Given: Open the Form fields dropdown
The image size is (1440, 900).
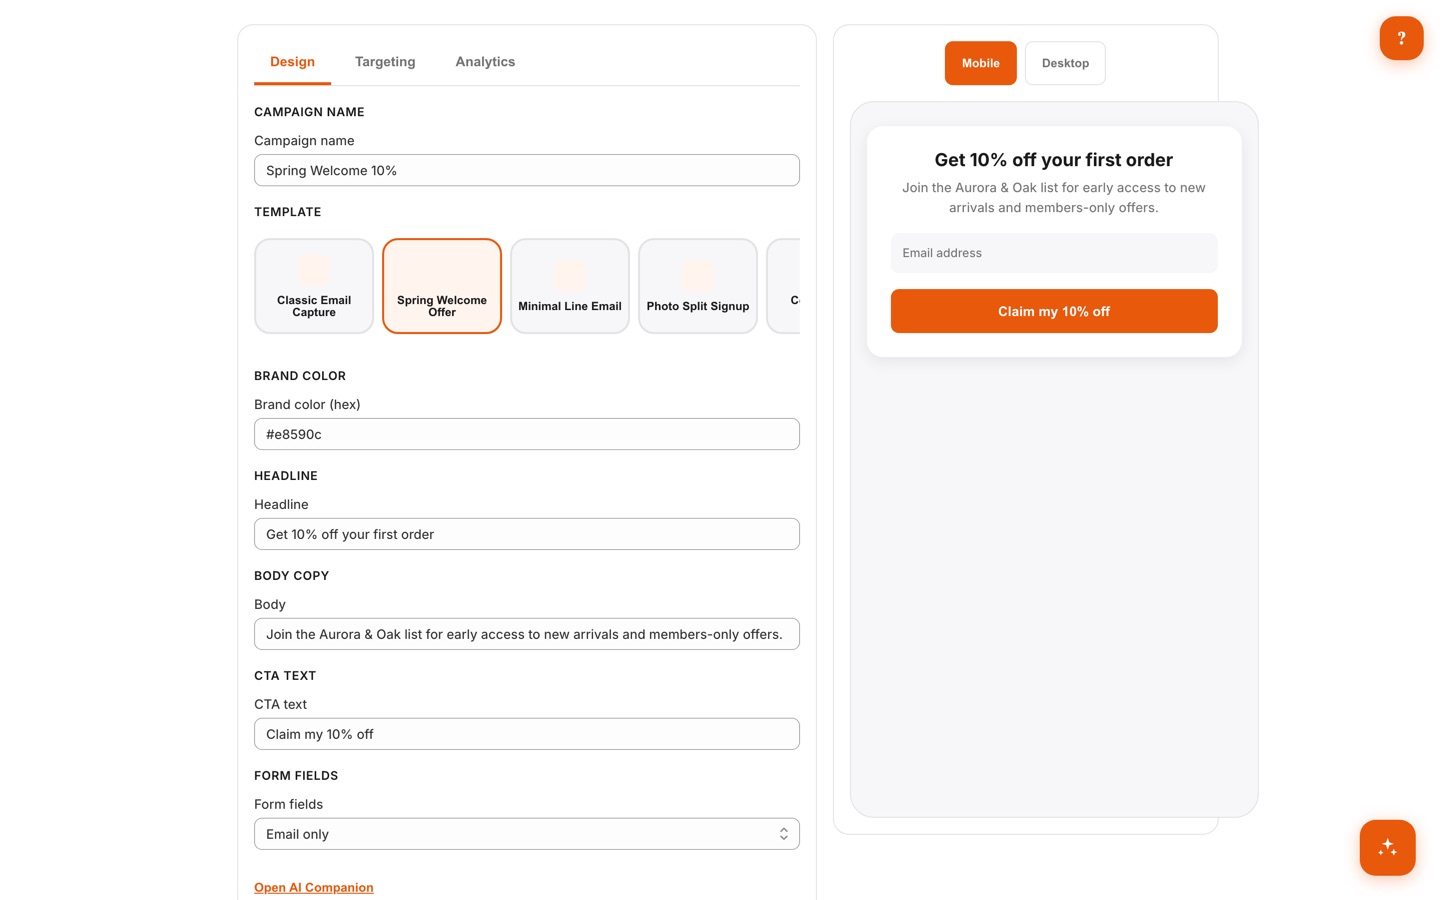Looking at the screenshot, I should (x=527, y=834).
